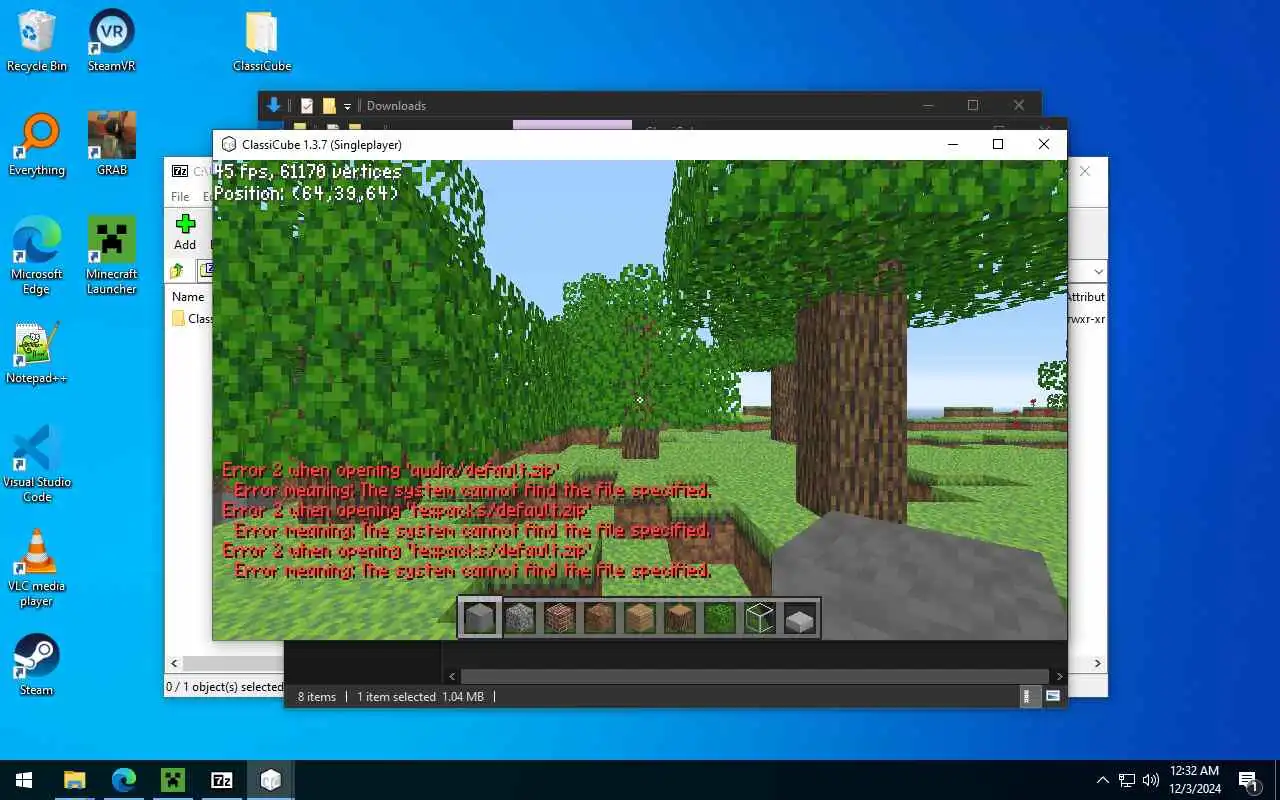Click the Name column header in 7-Zip
The width and height of the screenshot is (1280, 800).
pos(188,297)
